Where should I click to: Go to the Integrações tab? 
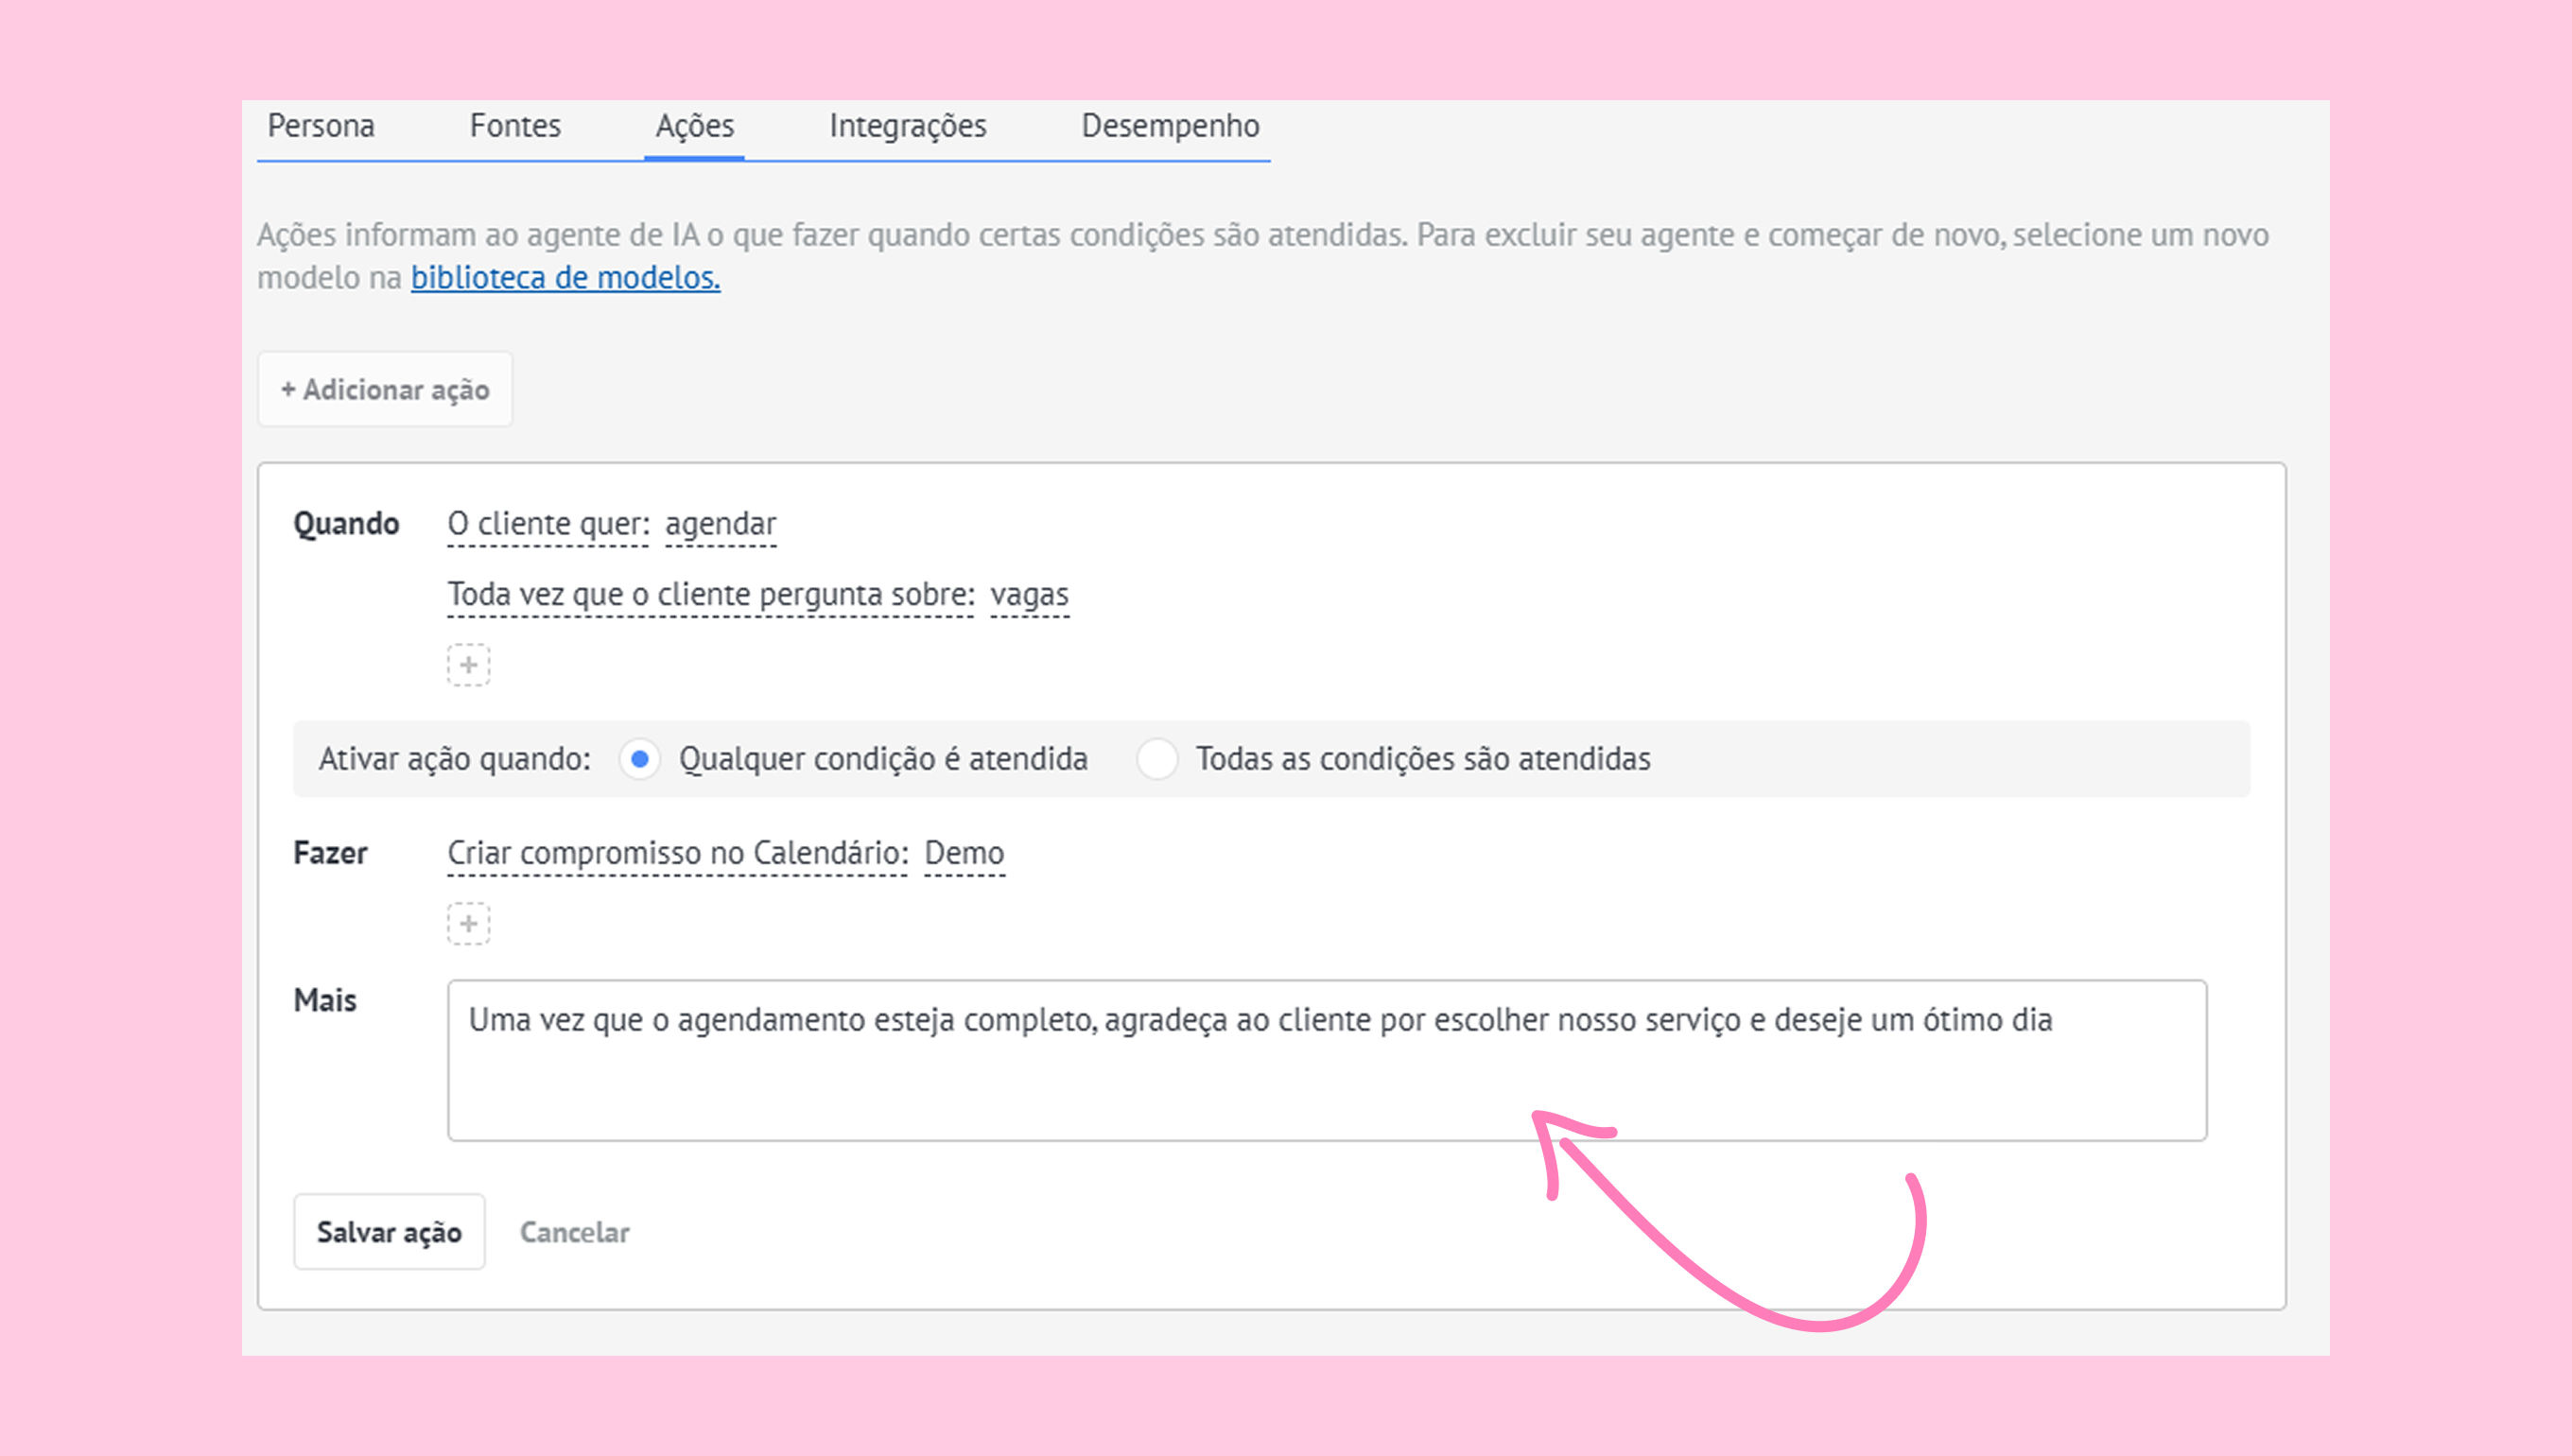pyautogui.click(x=907, y=126)
